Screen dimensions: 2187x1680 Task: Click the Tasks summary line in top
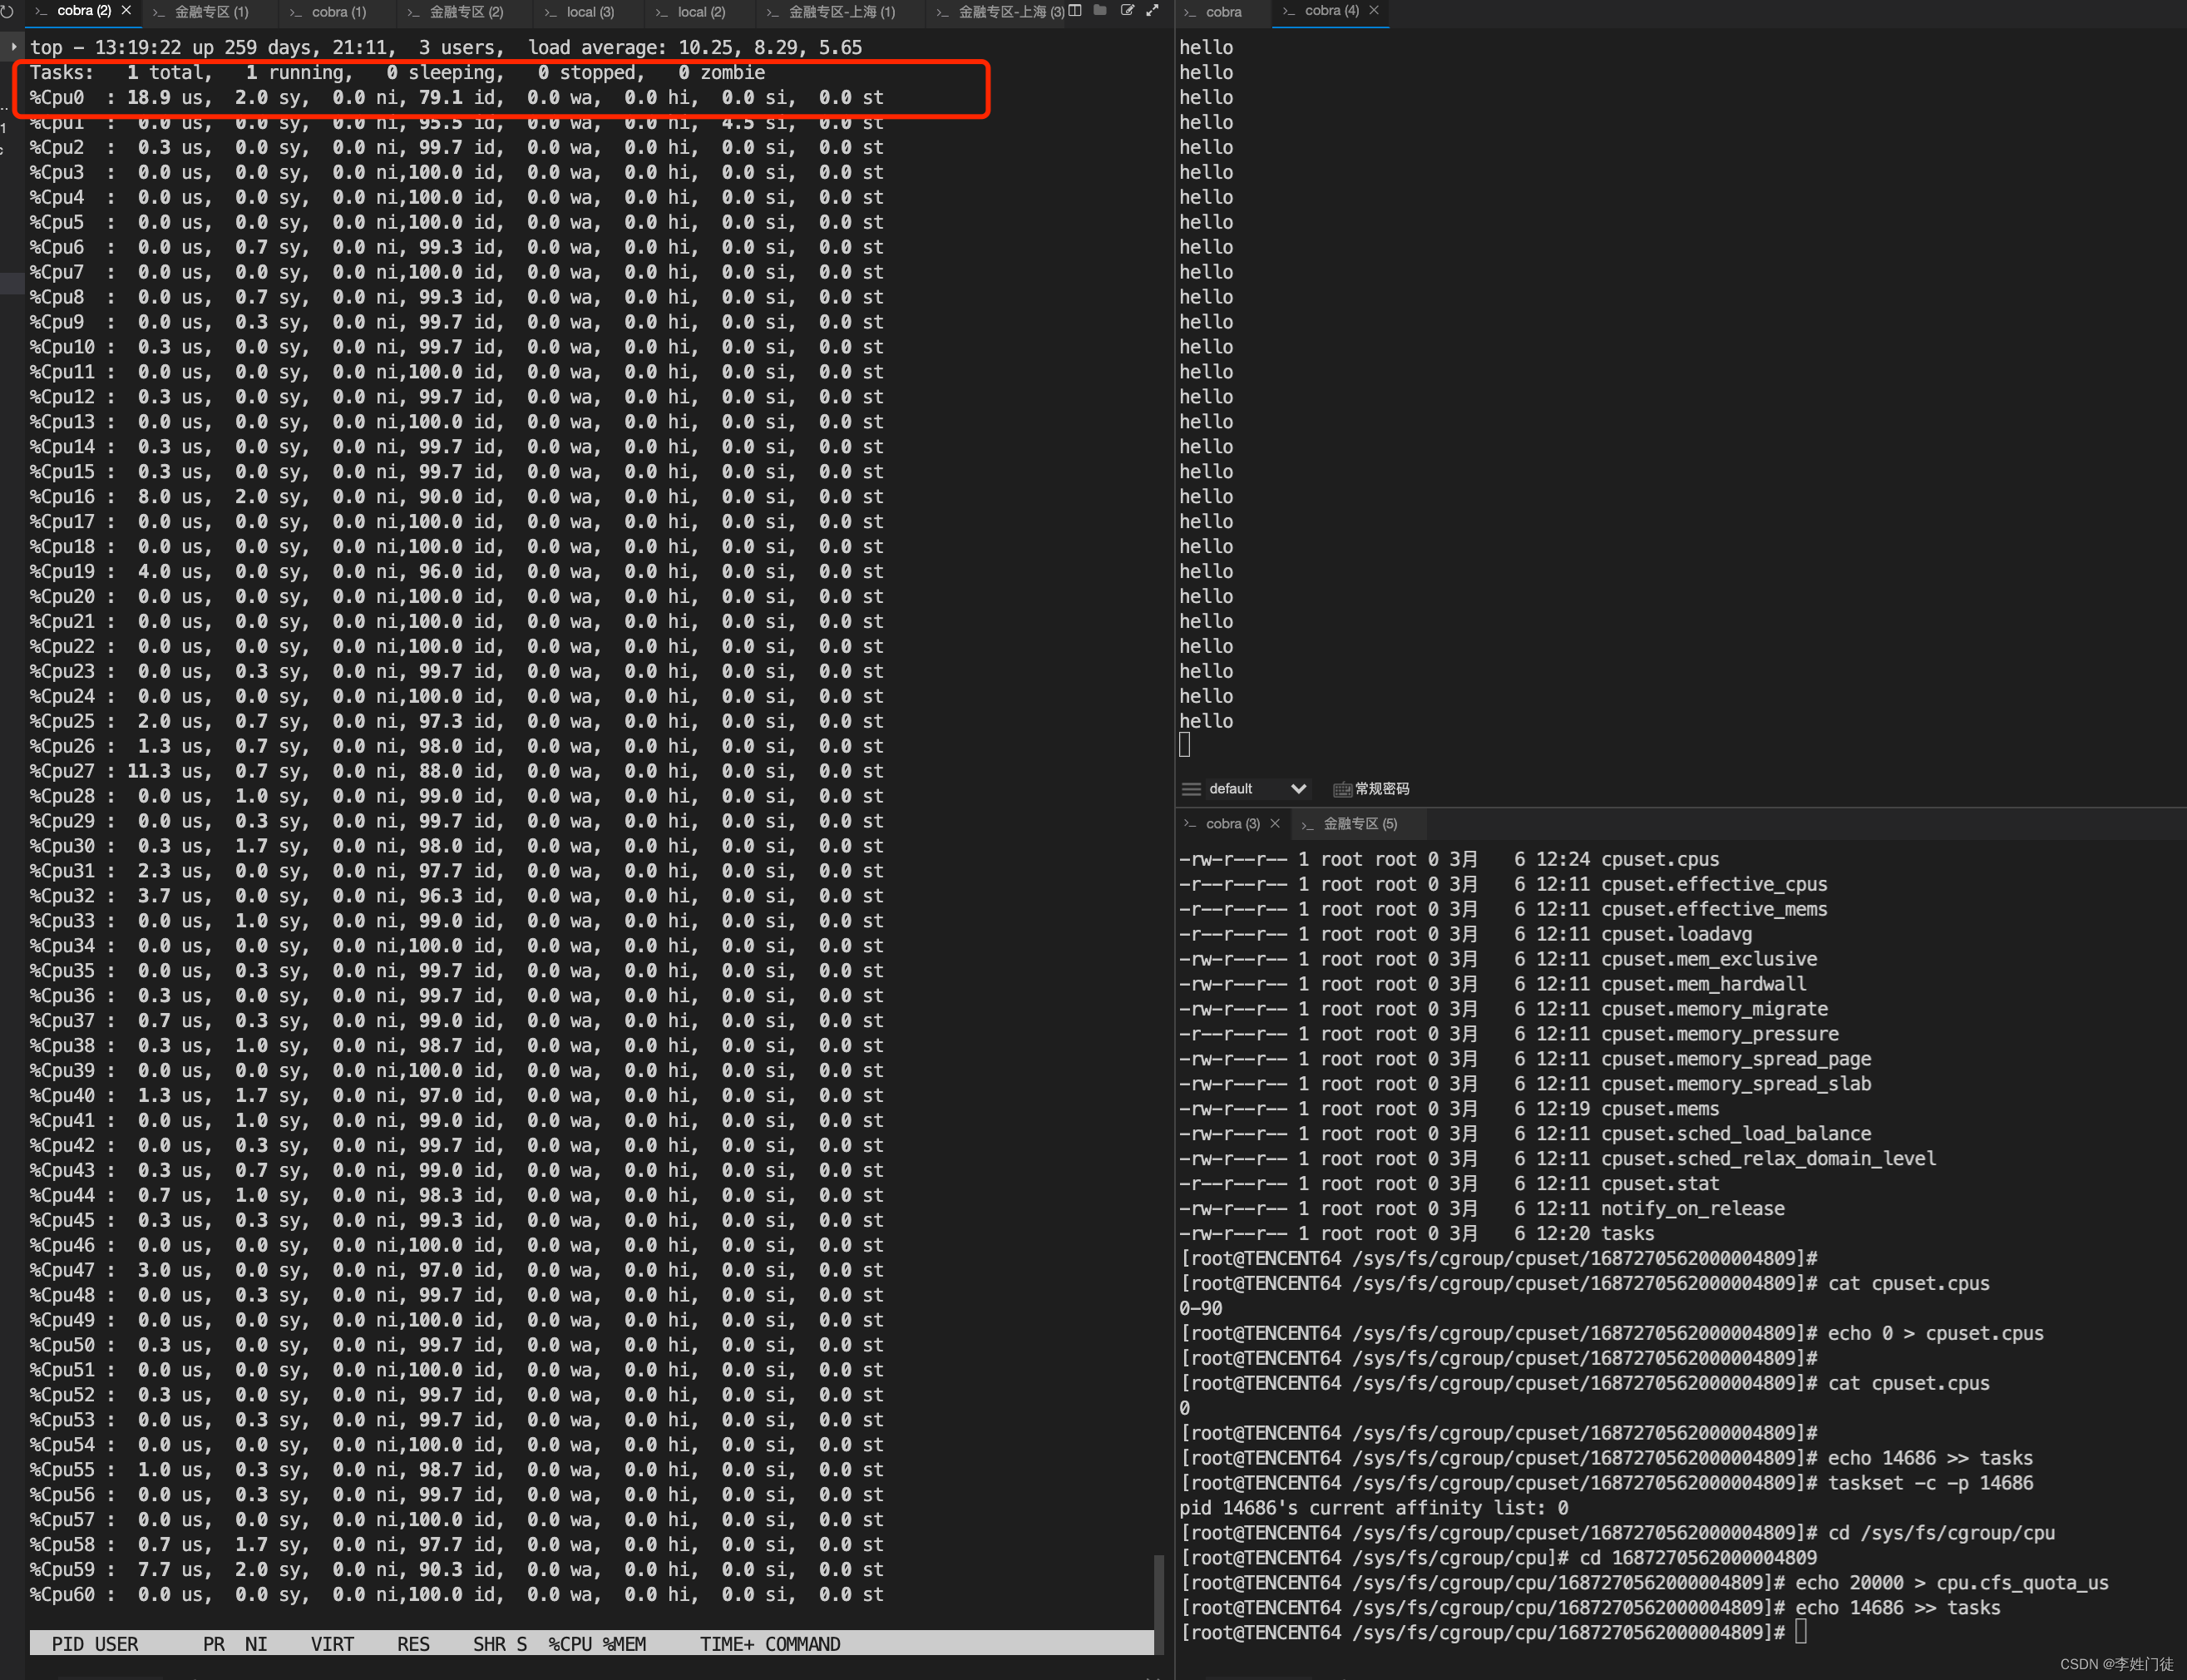click(x=397, y=73)
